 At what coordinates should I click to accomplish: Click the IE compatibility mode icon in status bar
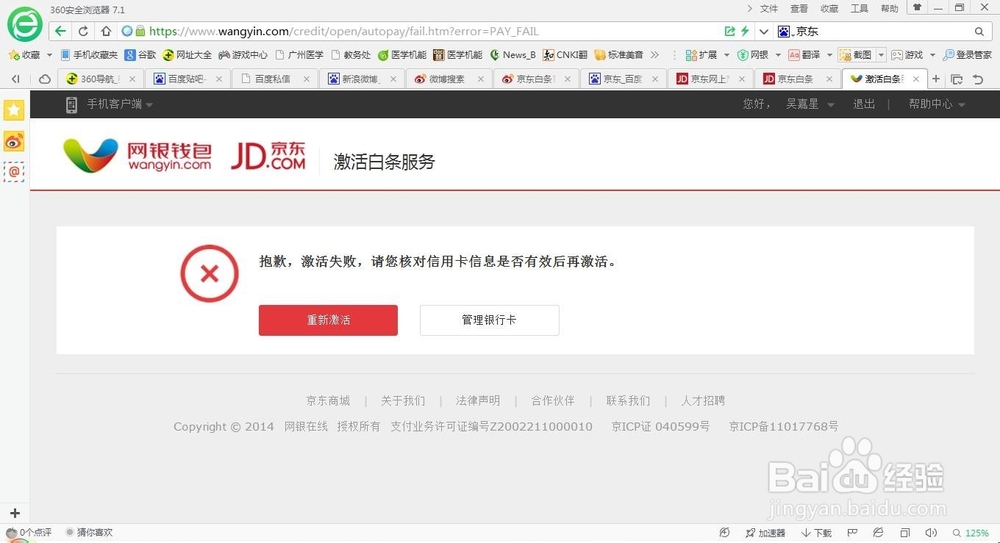coord(878,533)
